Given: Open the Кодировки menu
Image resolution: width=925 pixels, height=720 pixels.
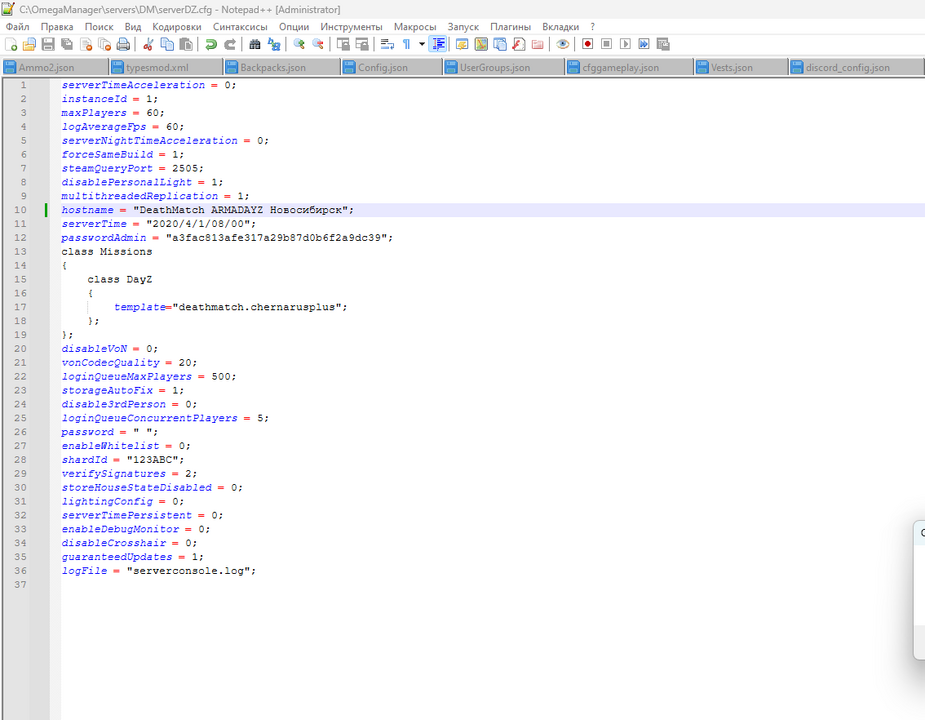Looking at the screenshot, I should click(176, 27).
